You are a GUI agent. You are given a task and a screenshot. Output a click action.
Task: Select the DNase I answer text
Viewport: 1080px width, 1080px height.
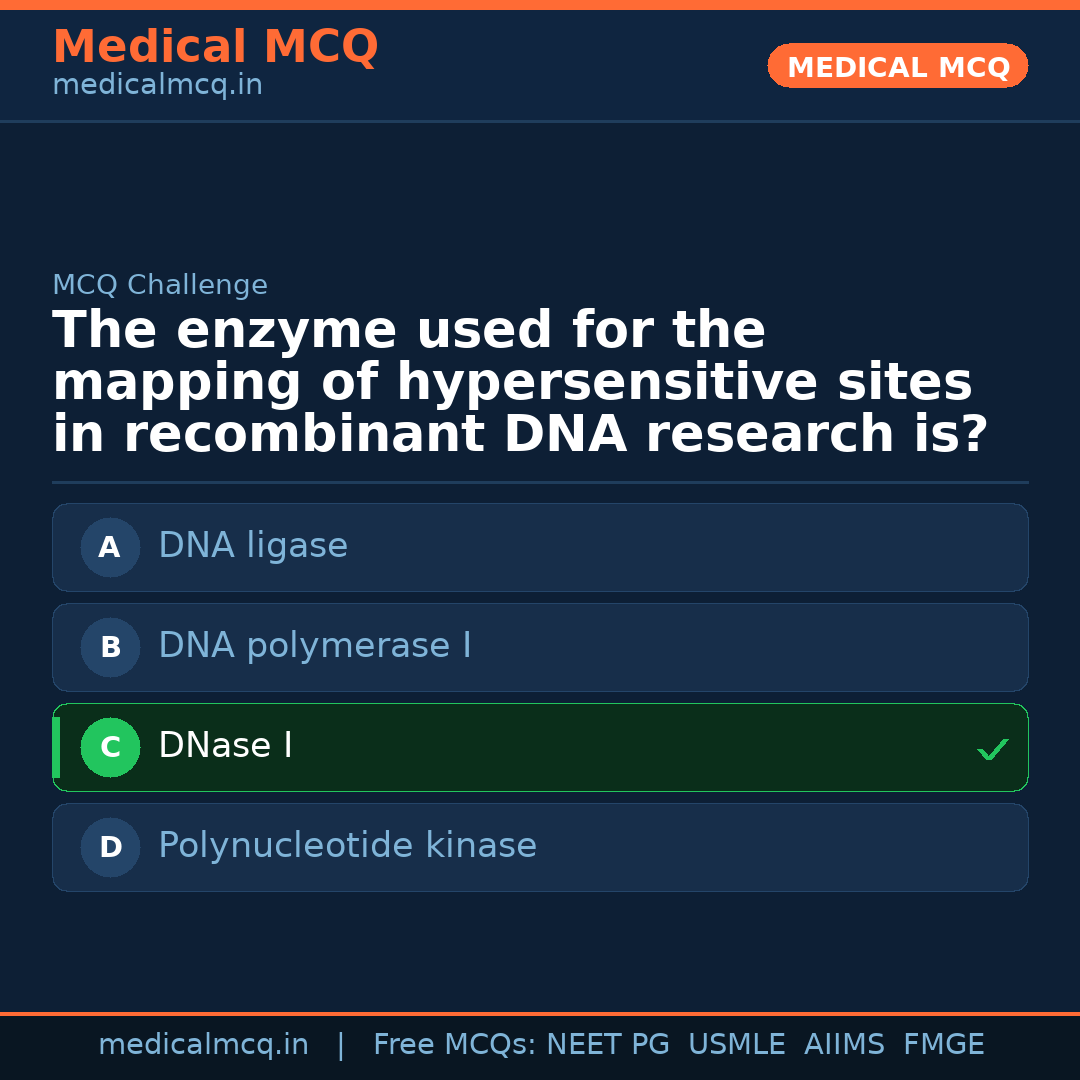pos(225,746)
